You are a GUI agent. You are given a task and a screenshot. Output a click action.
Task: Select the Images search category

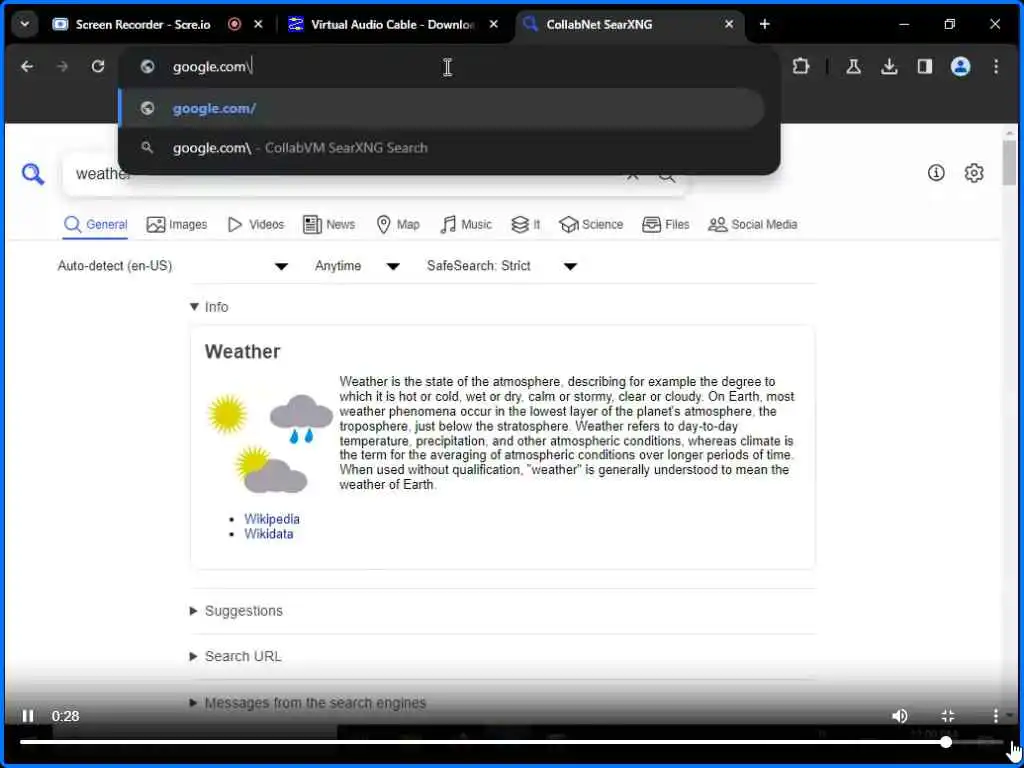pos(177,225)
